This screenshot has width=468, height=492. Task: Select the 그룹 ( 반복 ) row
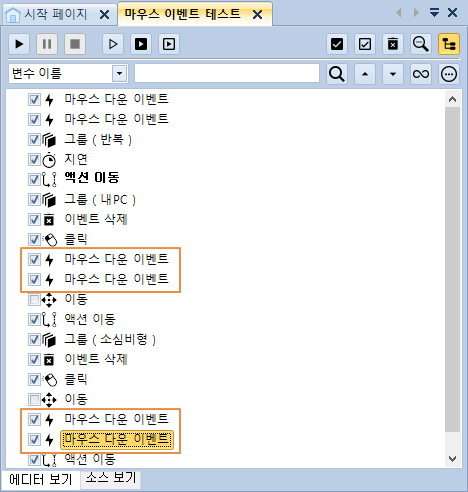click(x=98, y=139)
